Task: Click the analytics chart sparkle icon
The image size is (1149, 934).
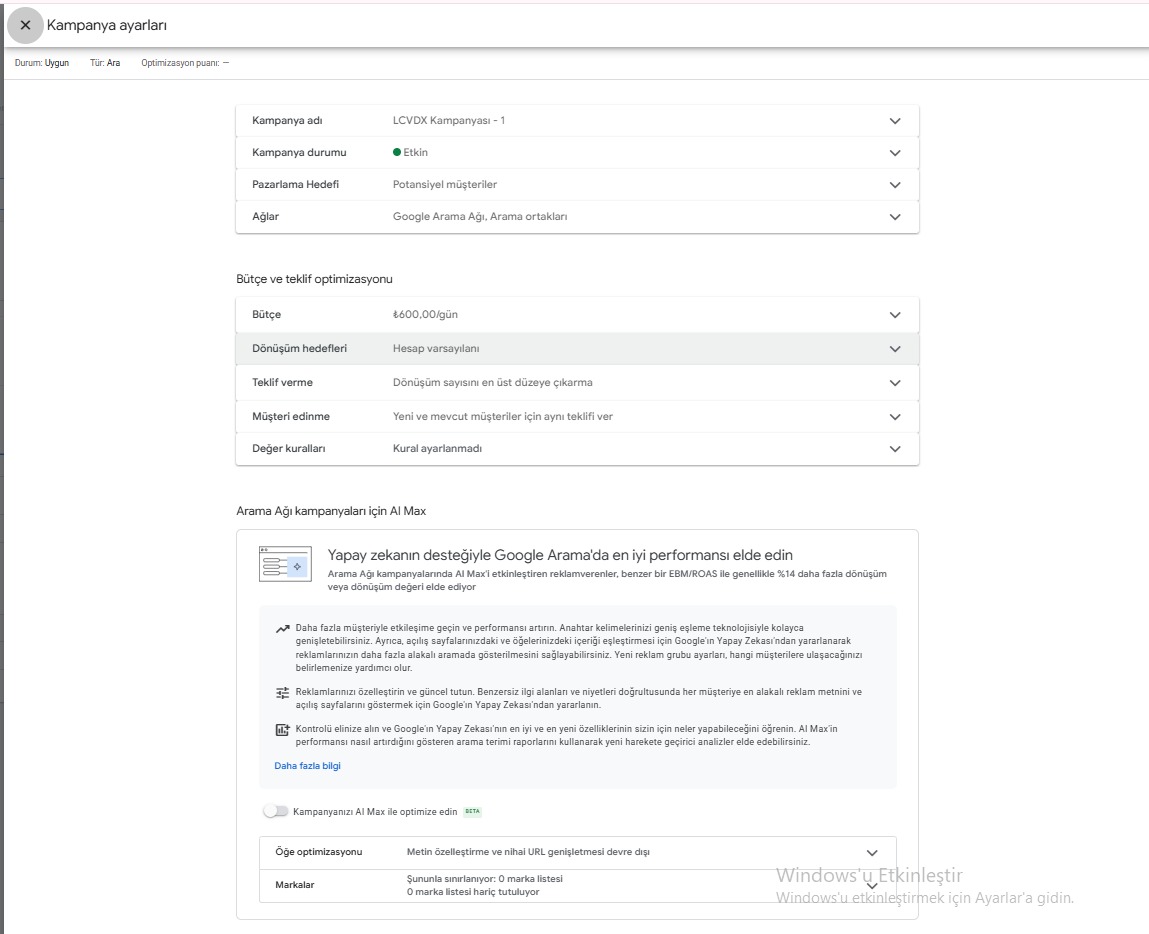Action: 282,730
